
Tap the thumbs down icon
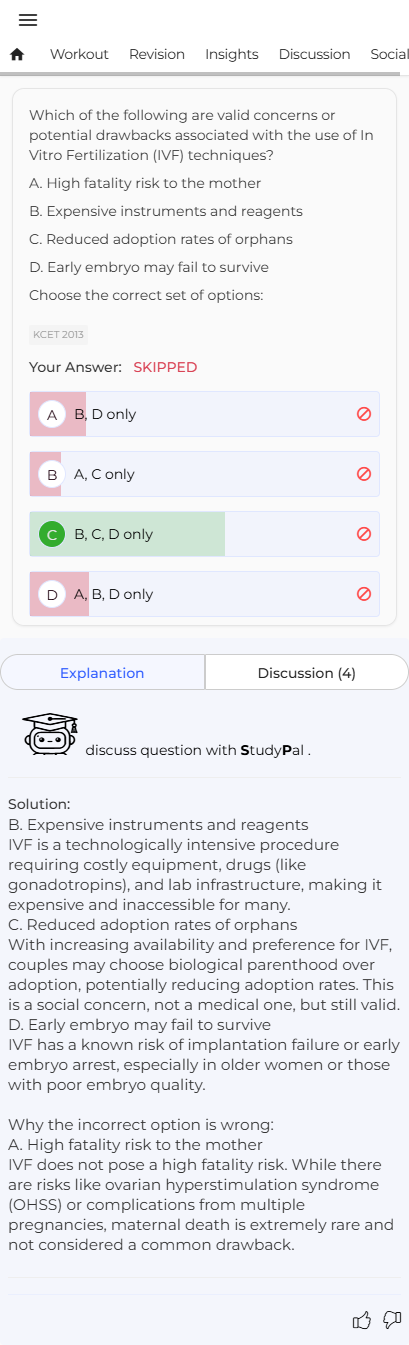point(392,1321)
